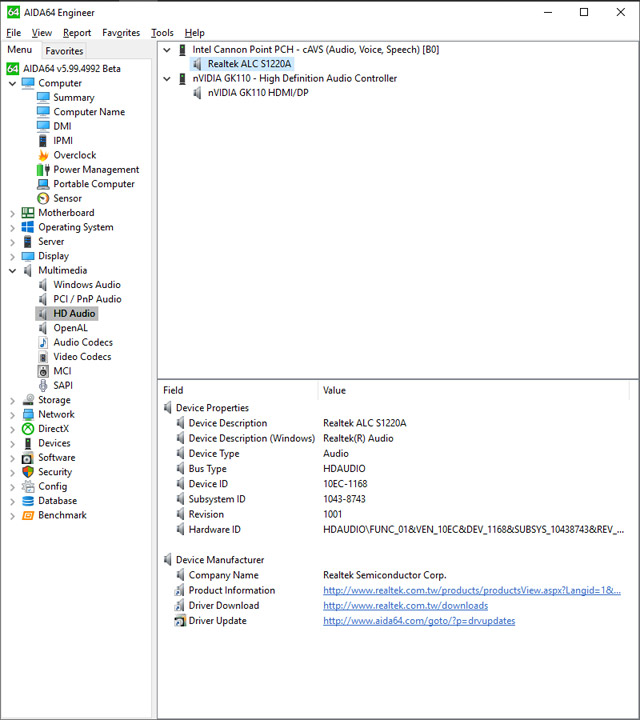Viewport: 640px width, 720px height.
Task: Select the Server tower icon
Action: click(28, 242)
